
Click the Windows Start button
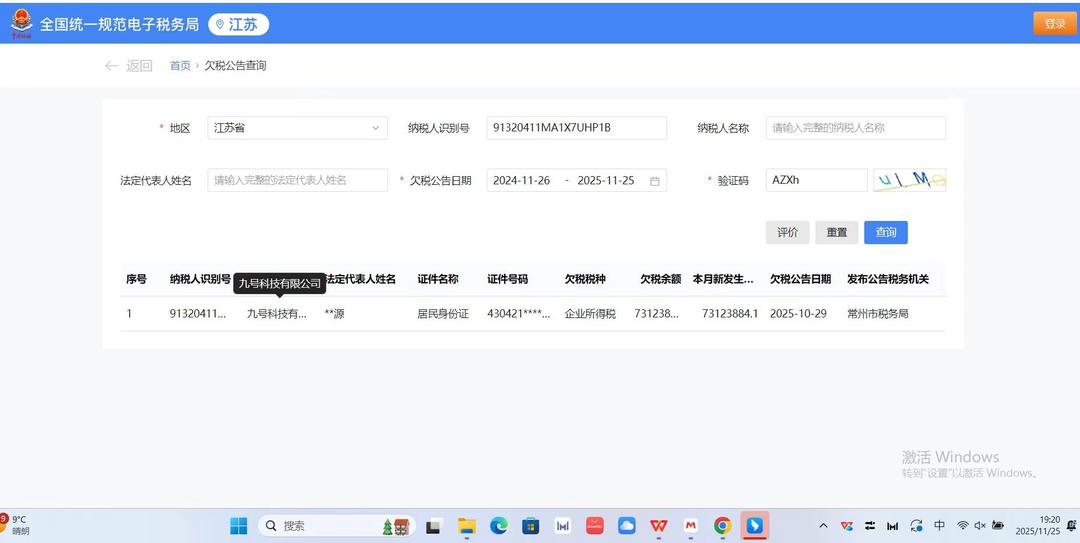pyautogui.click(x=239, y=526)
